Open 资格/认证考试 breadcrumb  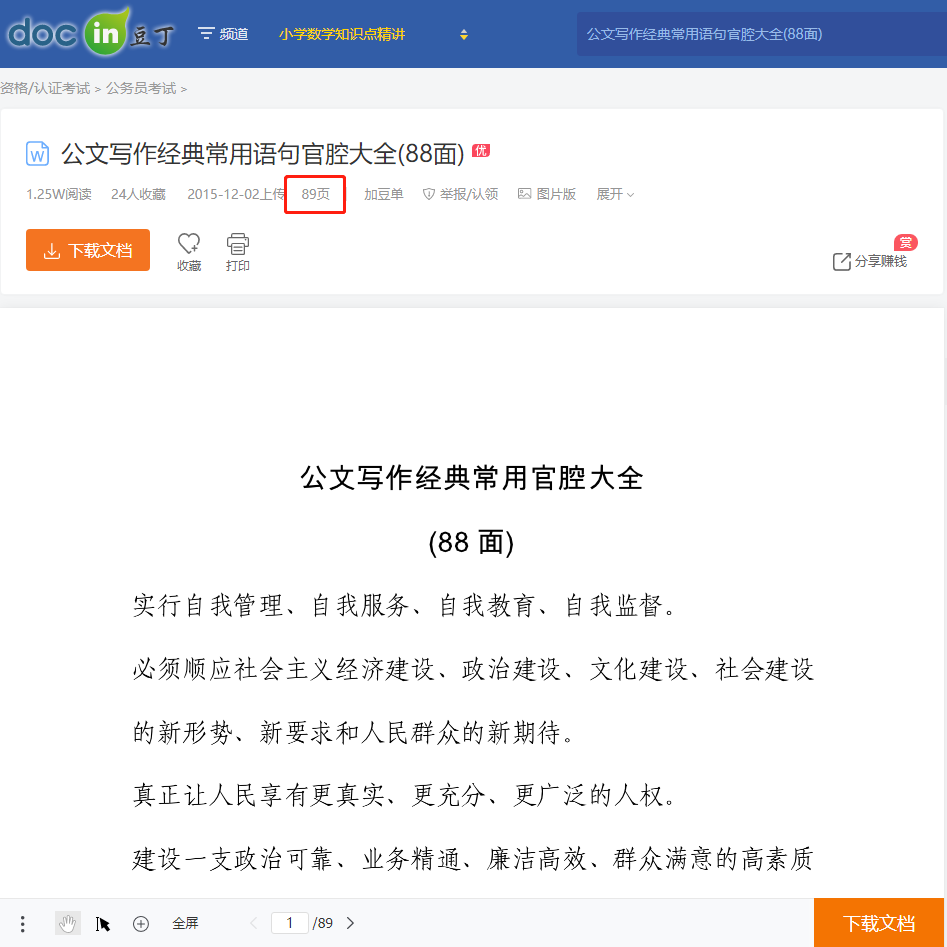45,88
